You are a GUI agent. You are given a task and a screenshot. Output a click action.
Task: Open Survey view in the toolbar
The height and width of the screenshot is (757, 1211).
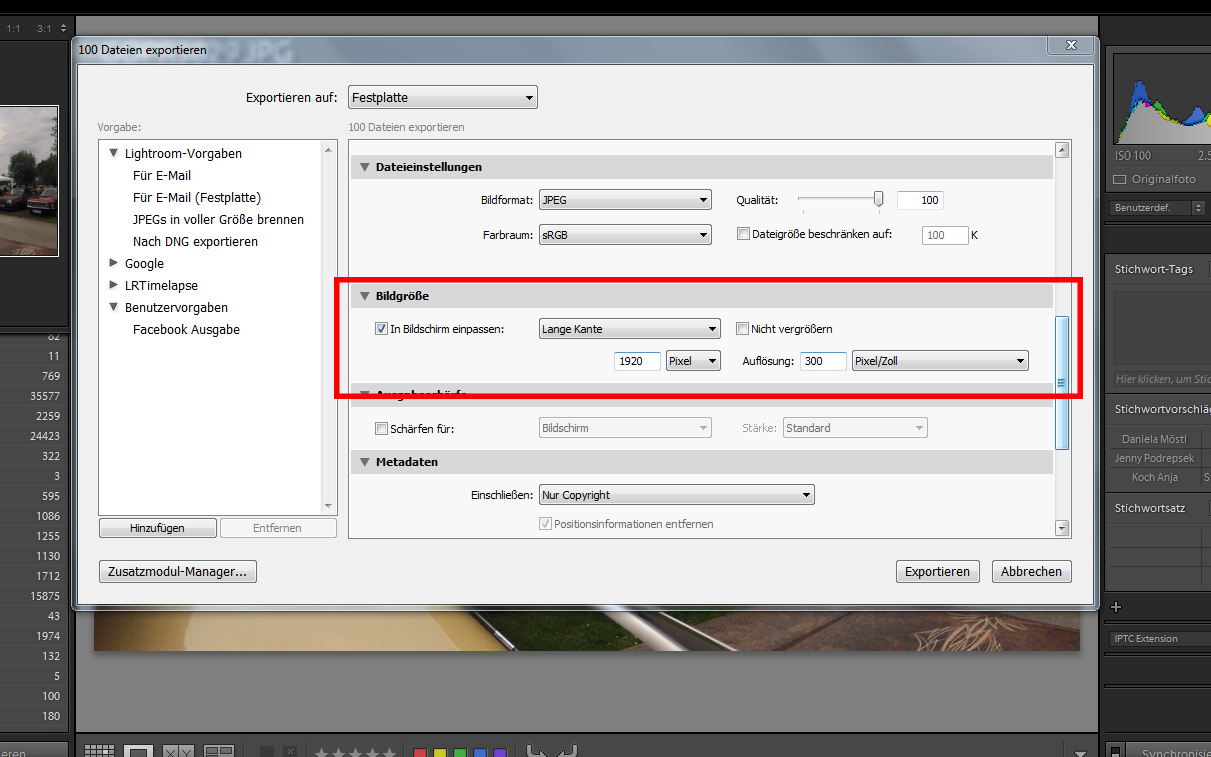coord(219,751)
